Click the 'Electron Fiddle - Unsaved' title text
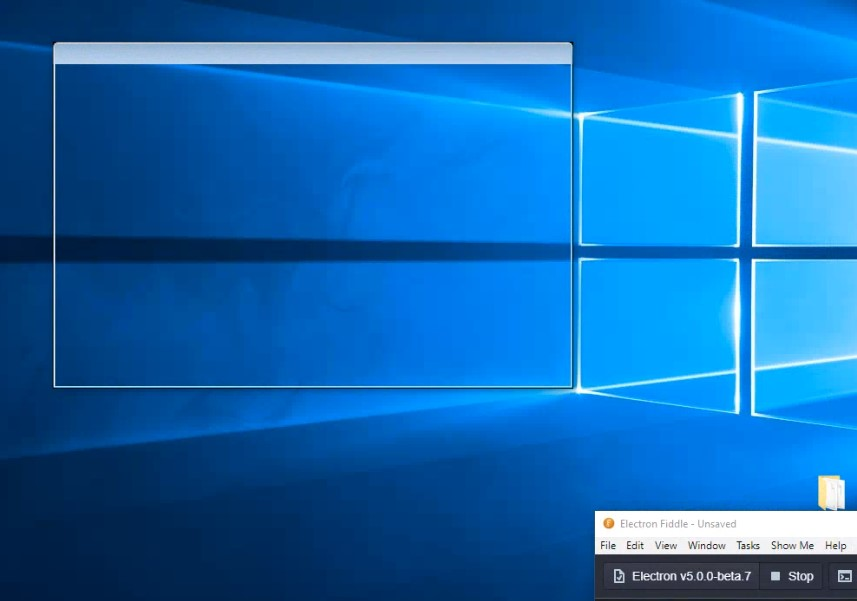Image resolution: width=857 pixels, height=601 pixels. pyautogui.click(x=678, y=524)
